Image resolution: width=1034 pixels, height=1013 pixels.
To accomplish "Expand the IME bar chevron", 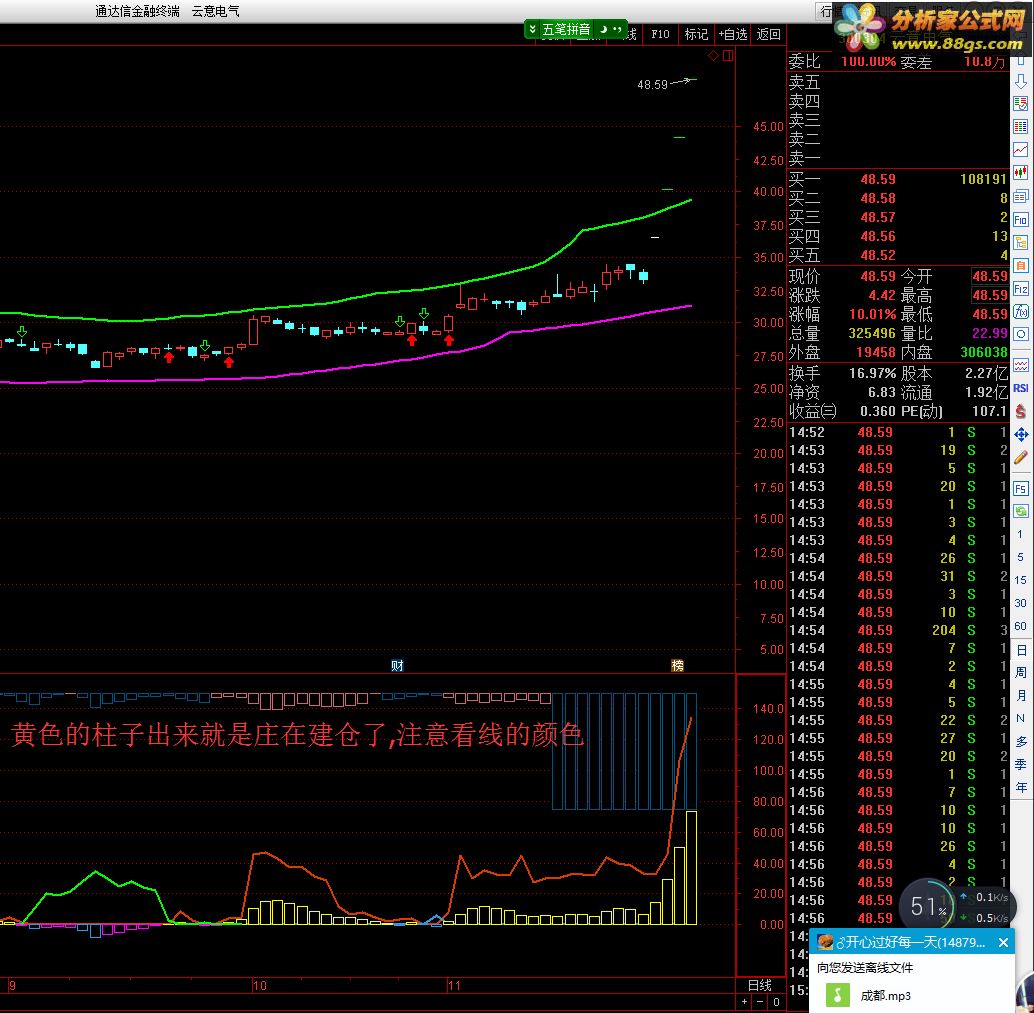I will (533, 29).
